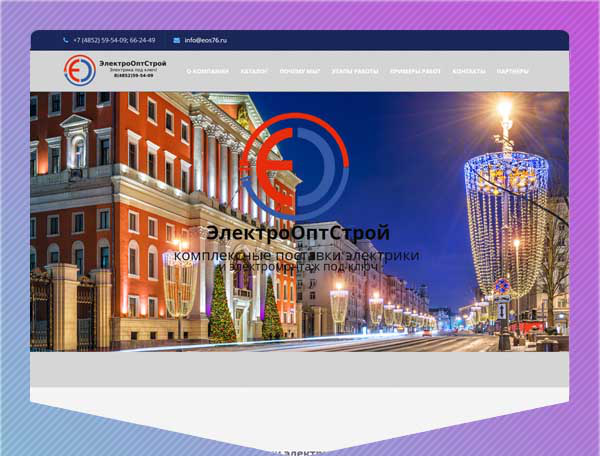Click the ЭлектроОптСтрой logo in the header

pyautogui.click(x=80, y=70)
